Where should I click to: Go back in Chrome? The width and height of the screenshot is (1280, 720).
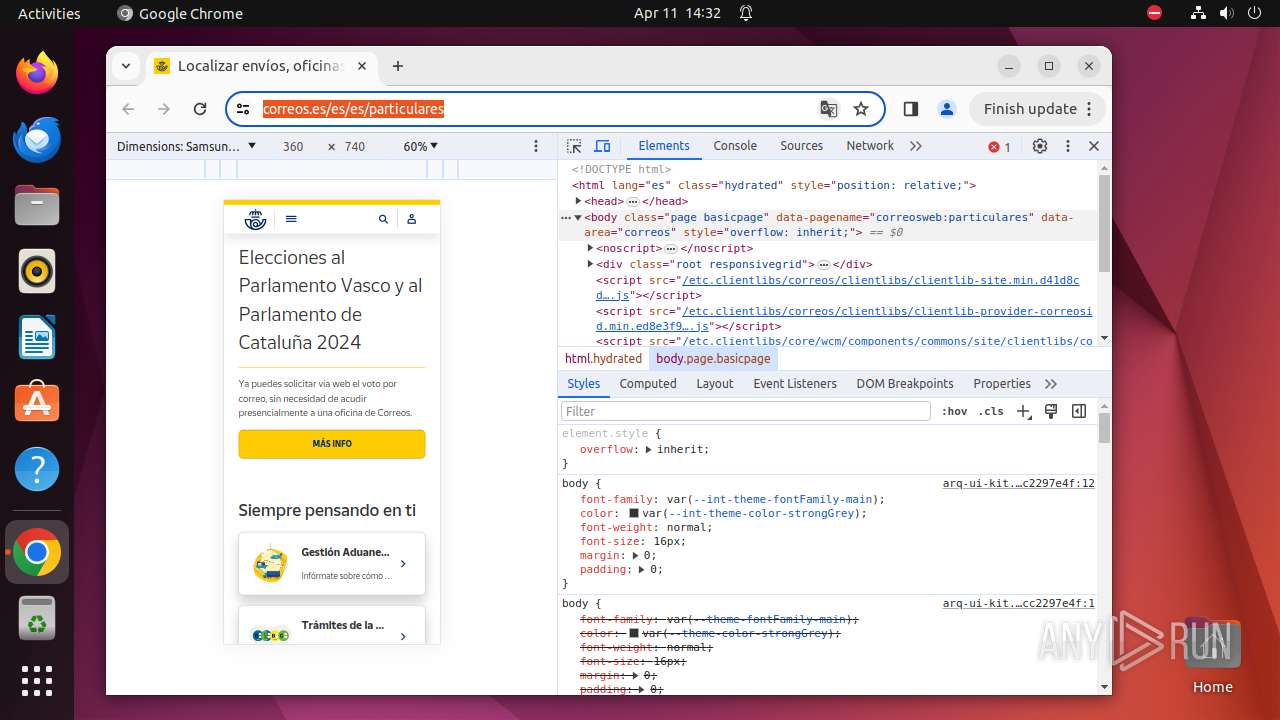(x=128, y=109)
